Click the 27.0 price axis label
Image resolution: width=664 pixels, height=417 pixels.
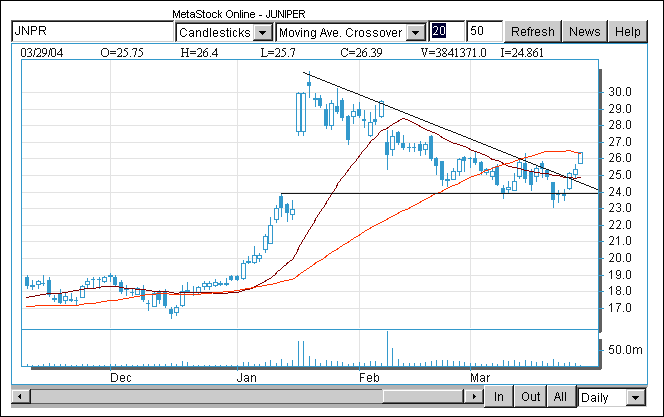[x=620, y=142]
